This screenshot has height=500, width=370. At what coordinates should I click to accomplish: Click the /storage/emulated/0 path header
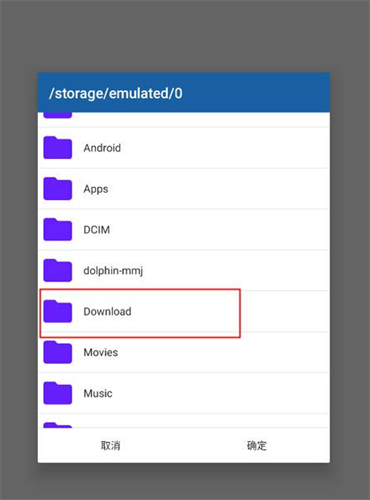pyautogui.click(x=116, y=93)
